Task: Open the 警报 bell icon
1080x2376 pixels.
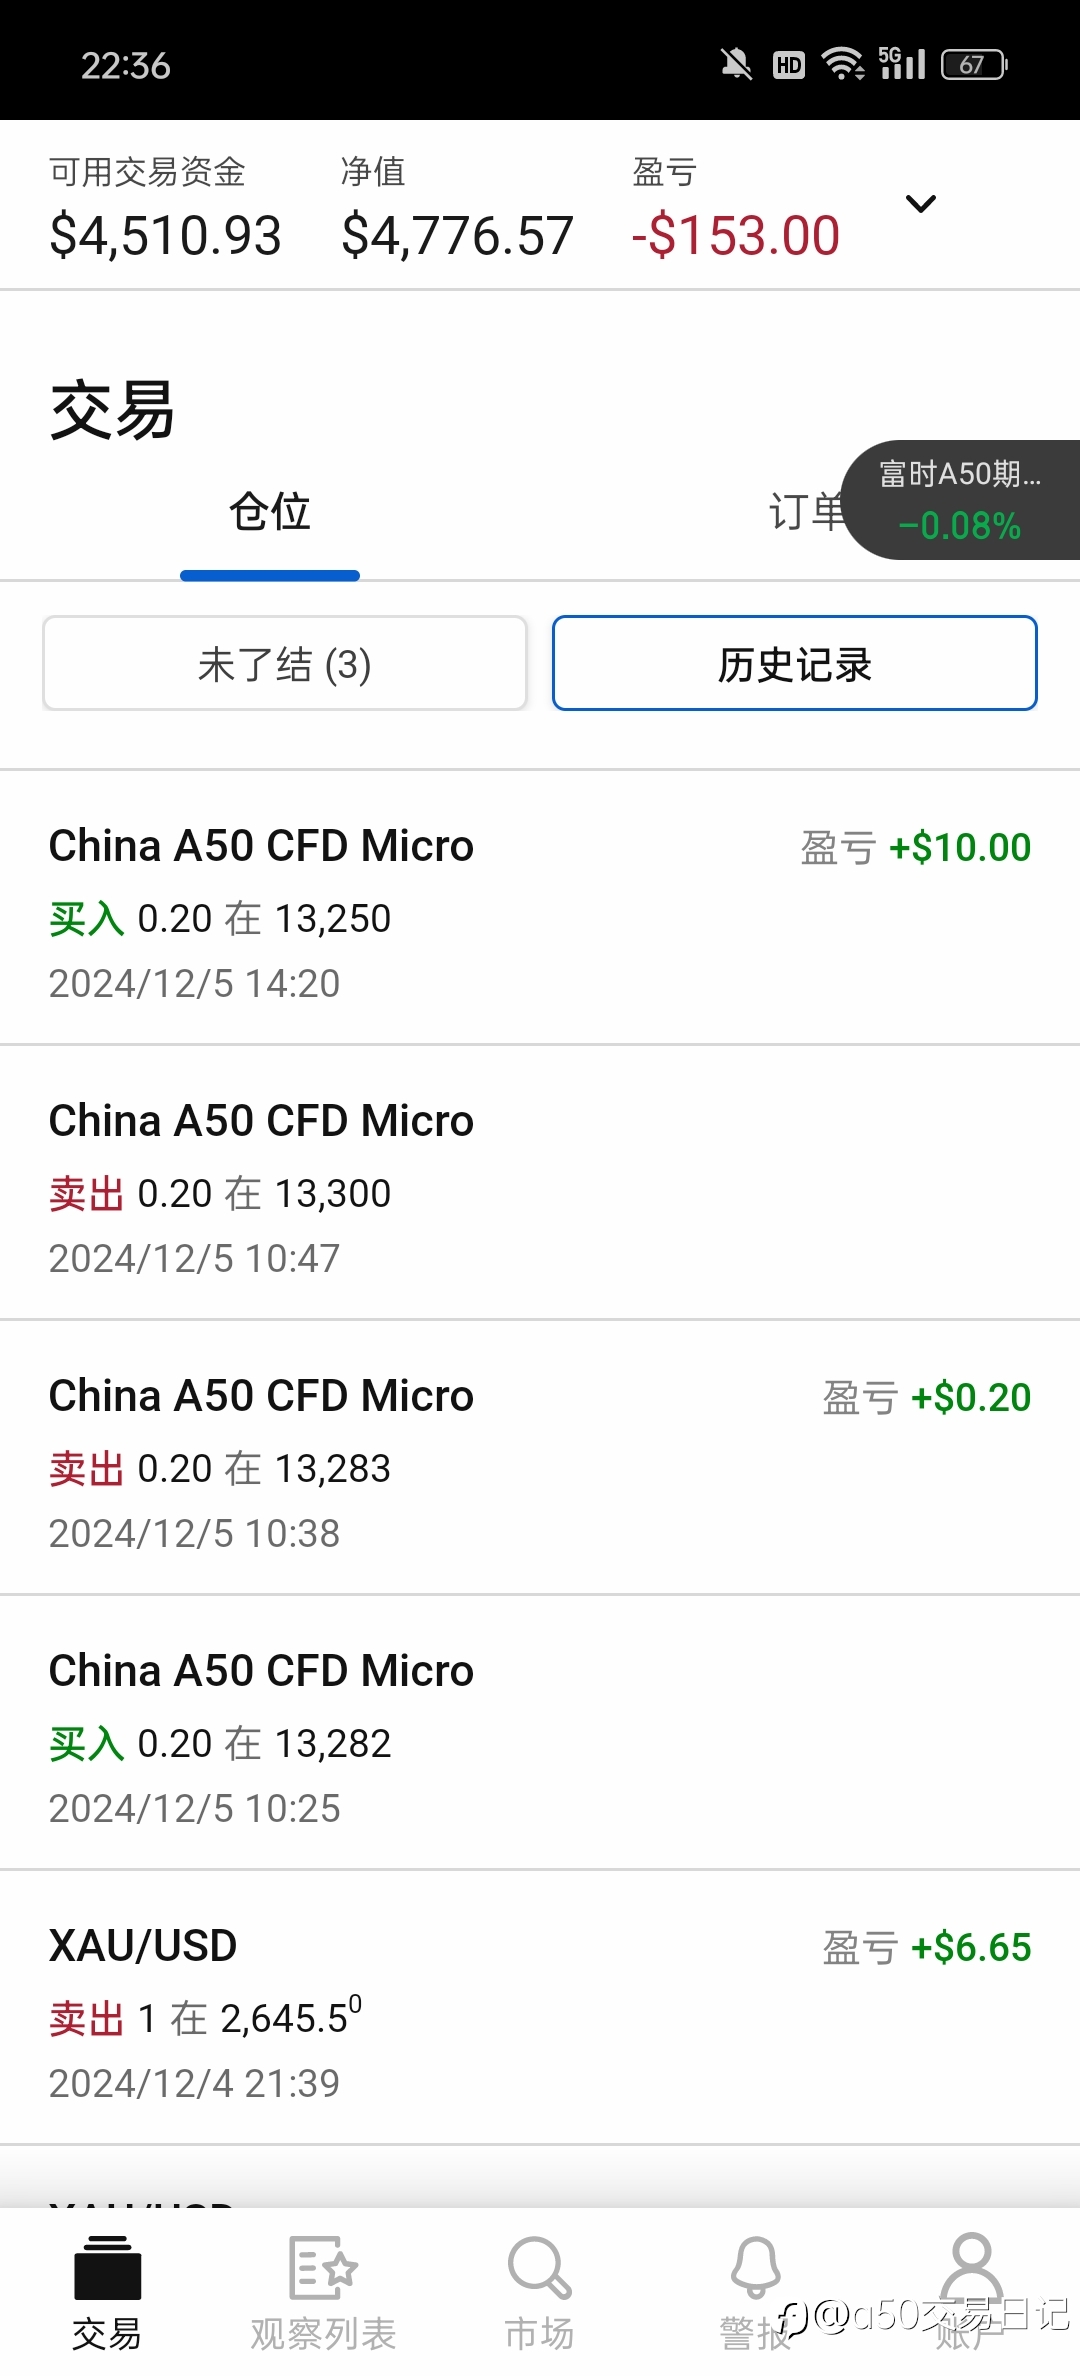Action: (756, 2268)
